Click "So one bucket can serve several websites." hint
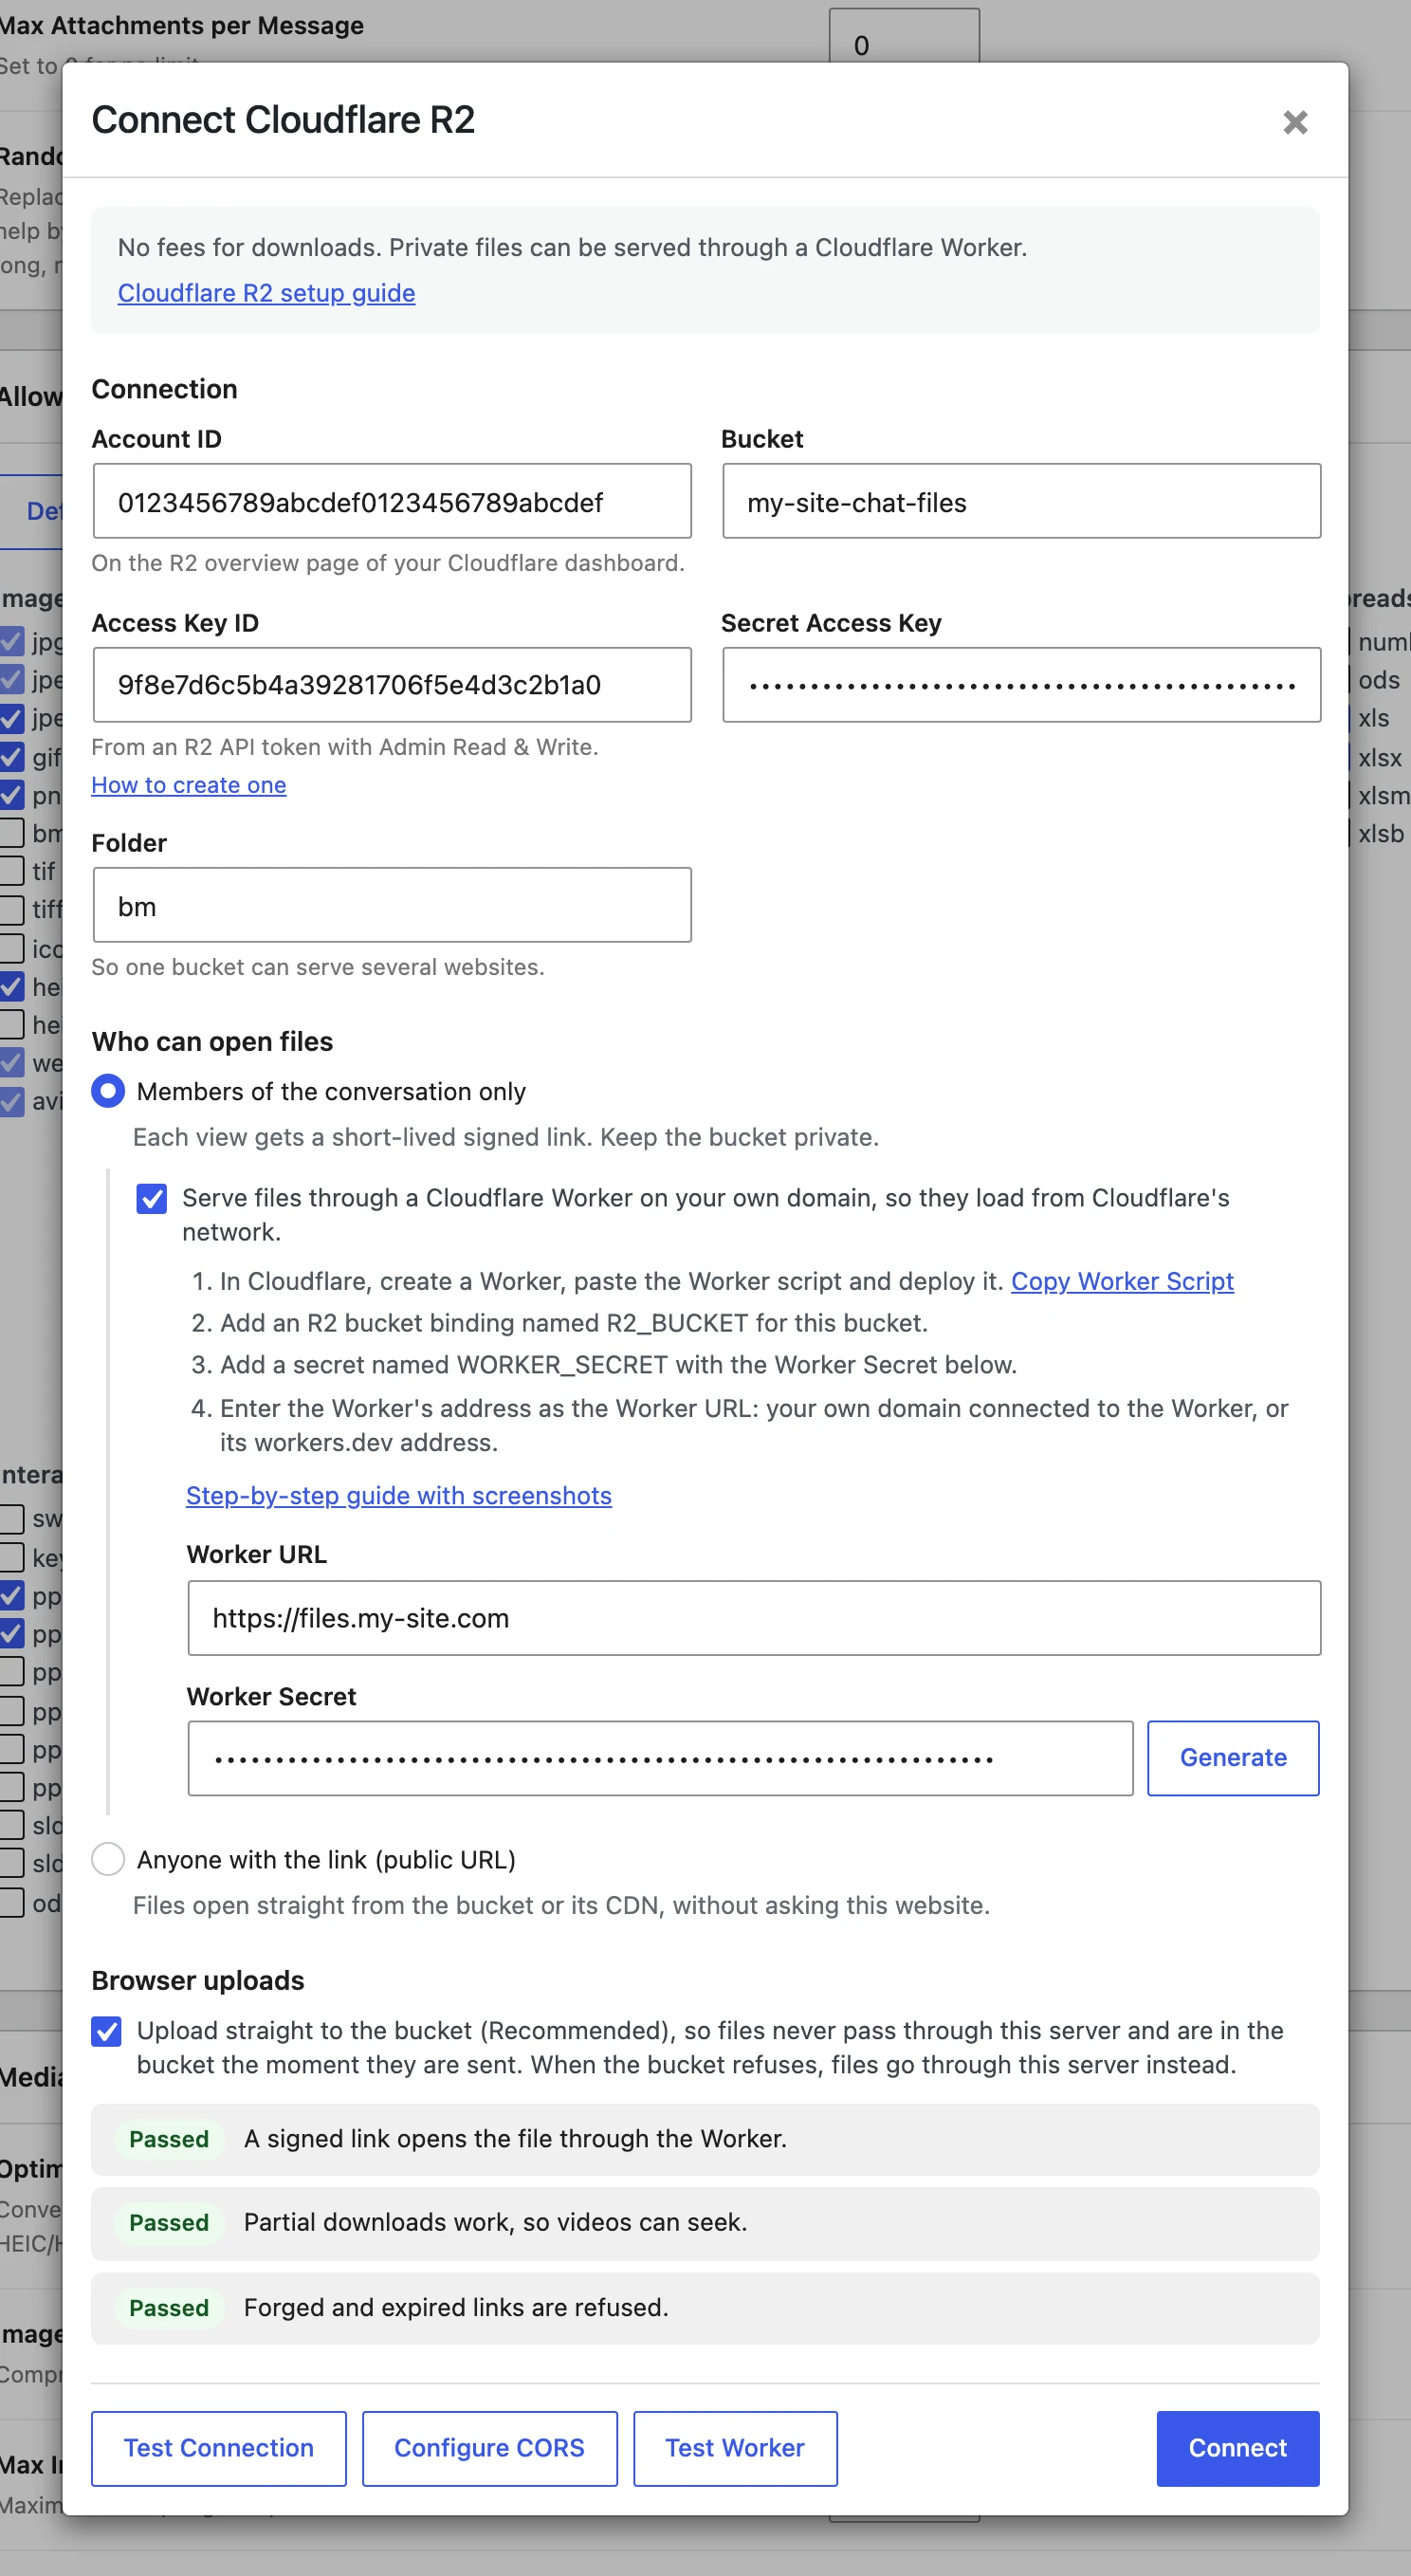The image size is (1411, 2576). point(318,967)
